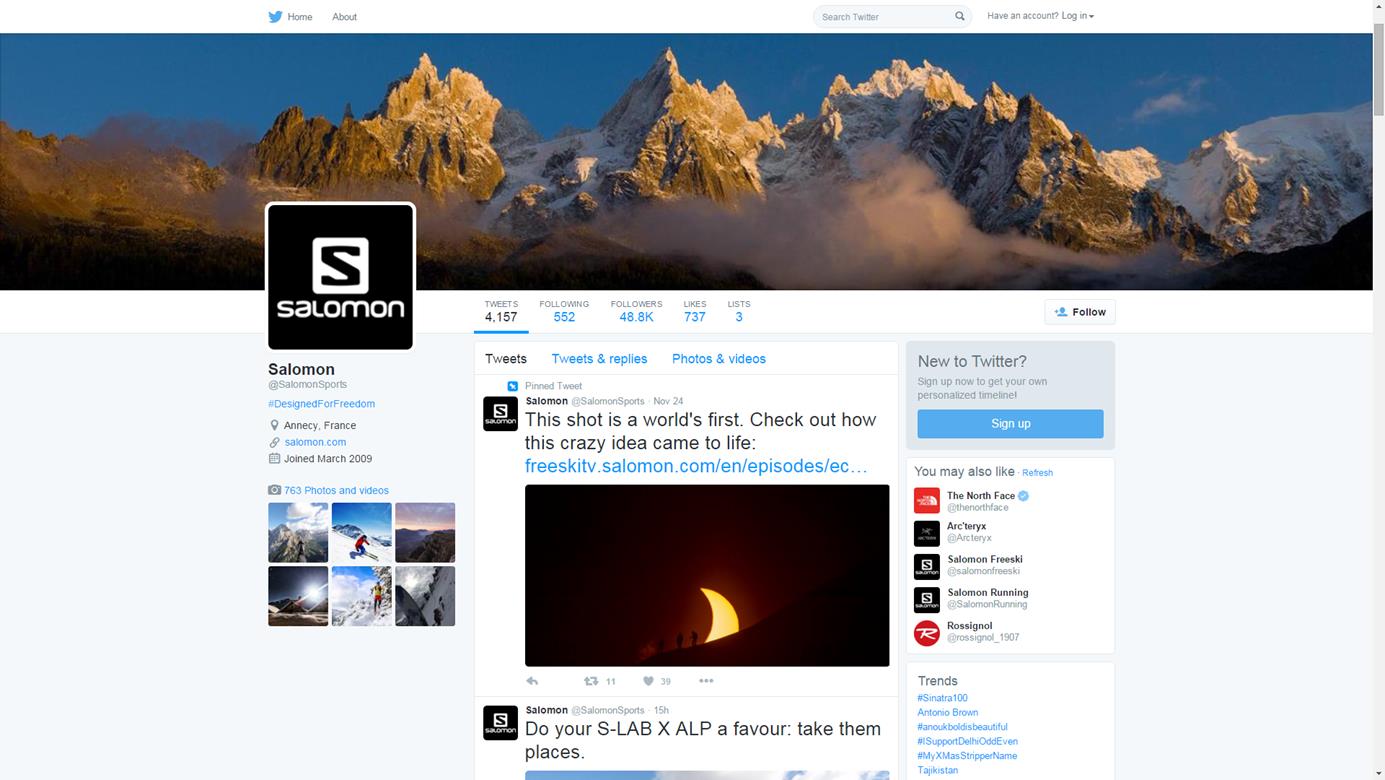Open the more options ellipsis on pinned tweet
This screenshot has width=1385, height=780.
(x=706, y=681)
